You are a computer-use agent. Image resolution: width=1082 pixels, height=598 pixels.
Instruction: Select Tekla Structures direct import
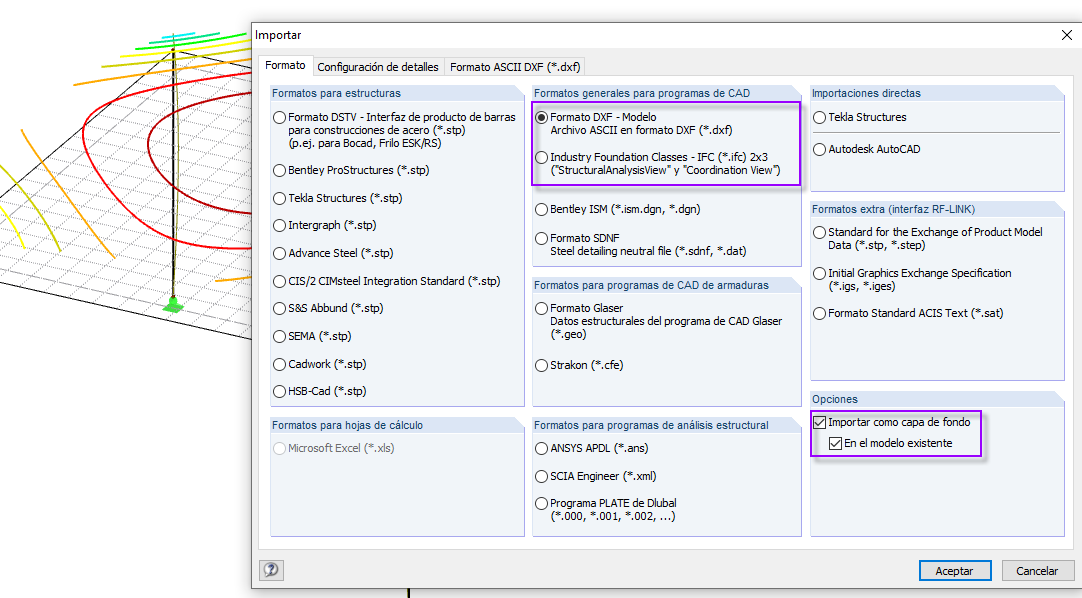[x=820, y=117]
